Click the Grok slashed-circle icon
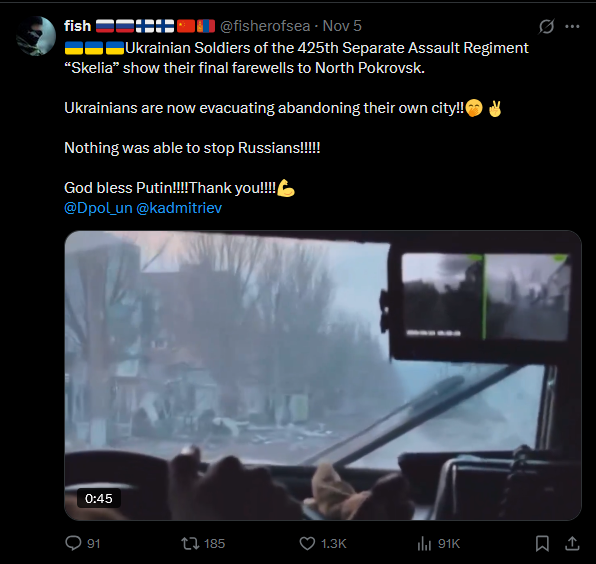Viewport: 596px width, 564px height. (x=546, y=26)
